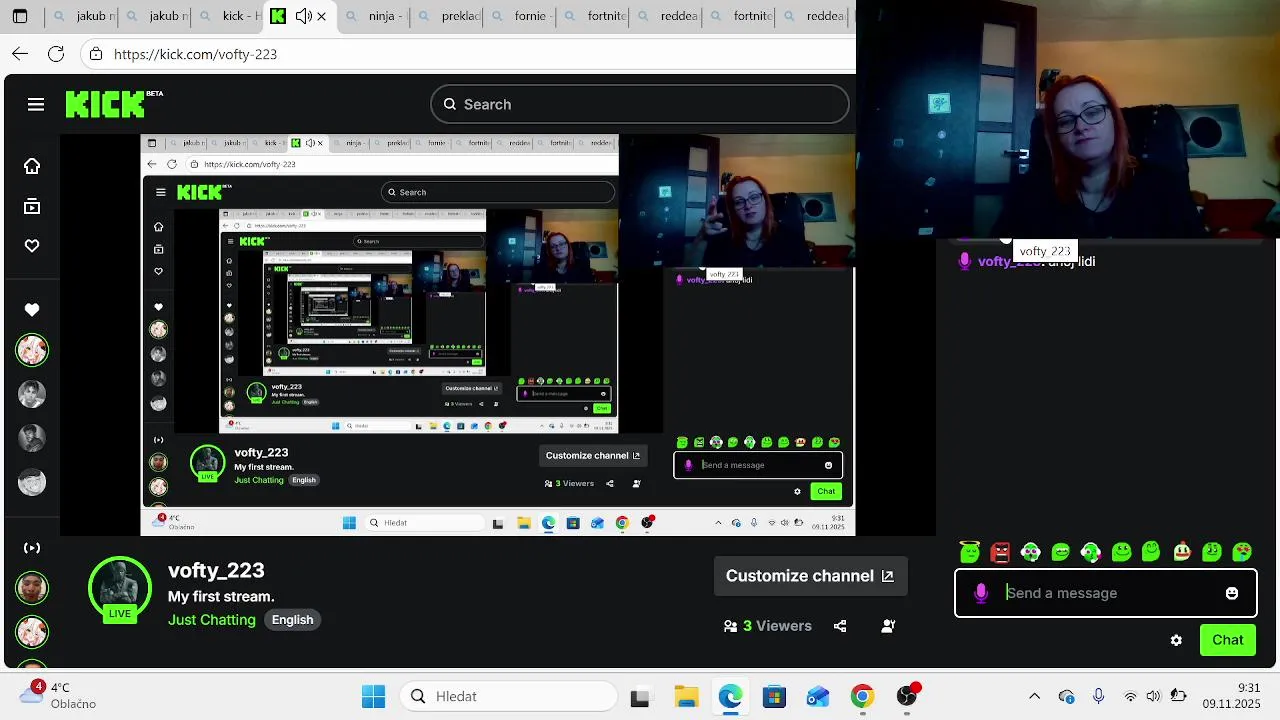Insert the heart-eyes crying emote
This screenshot has width=1280, height=720.
(1242, 552)
